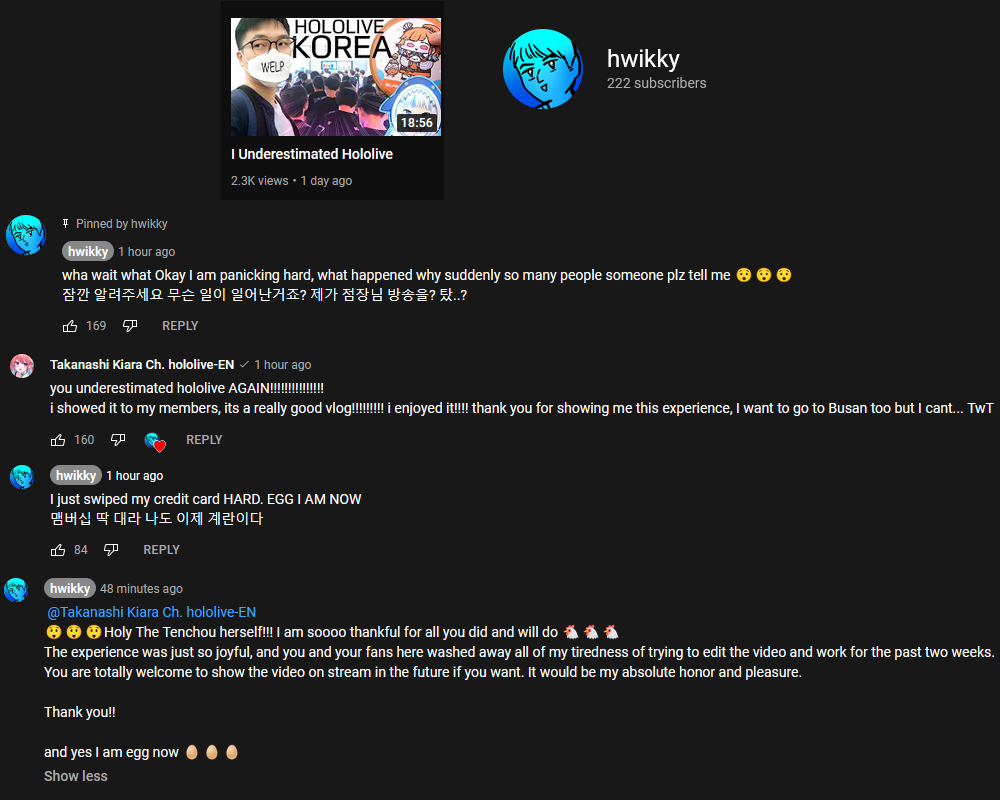Open the @Takanashi Kiara Ch. hololive-EN mention

[151, 612]
